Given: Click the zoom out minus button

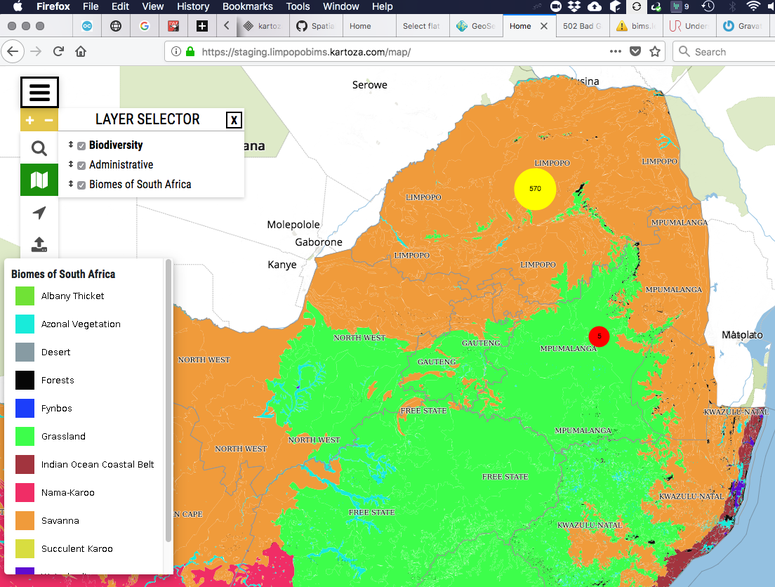Looking at the screenshot, I should [49, 121].
